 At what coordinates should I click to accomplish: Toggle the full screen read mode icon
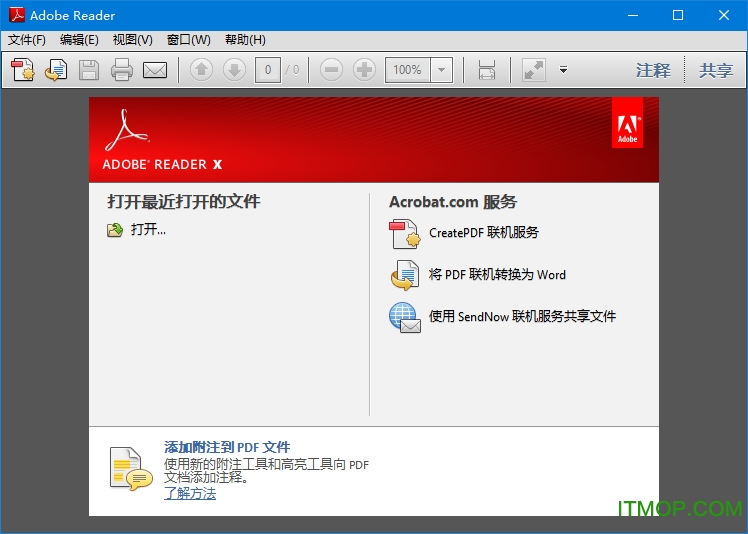[x=533, y=70]
